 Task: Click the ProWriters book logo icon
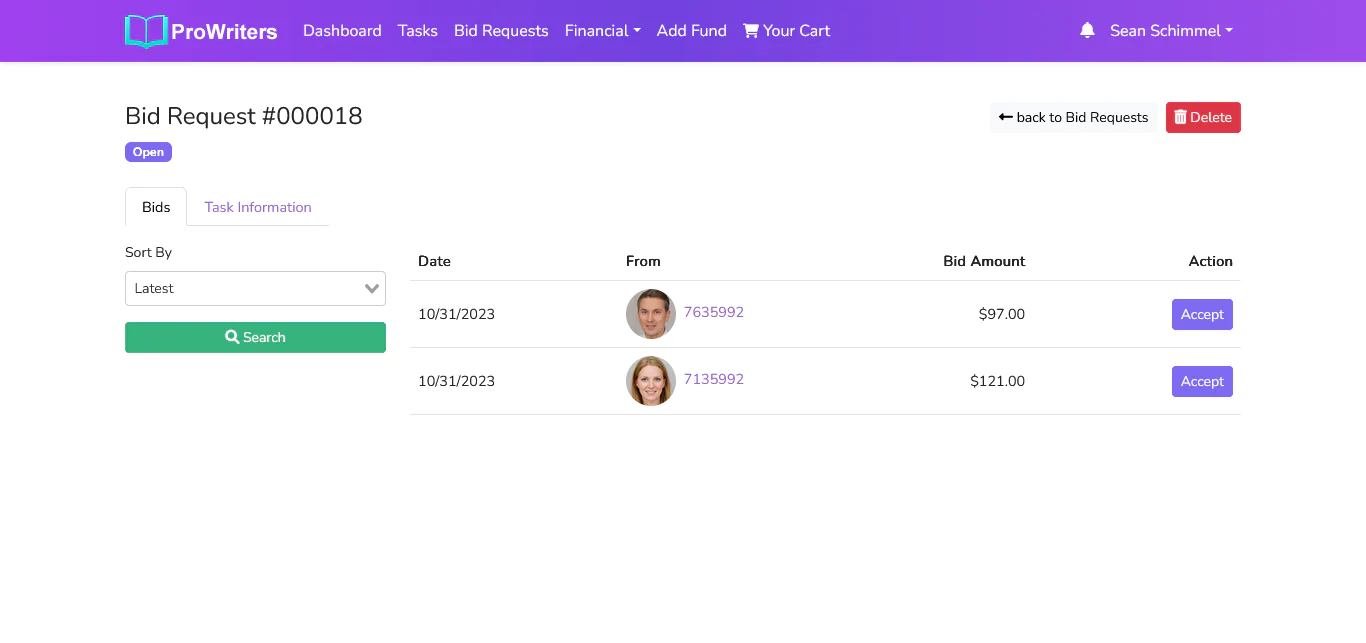146,31
